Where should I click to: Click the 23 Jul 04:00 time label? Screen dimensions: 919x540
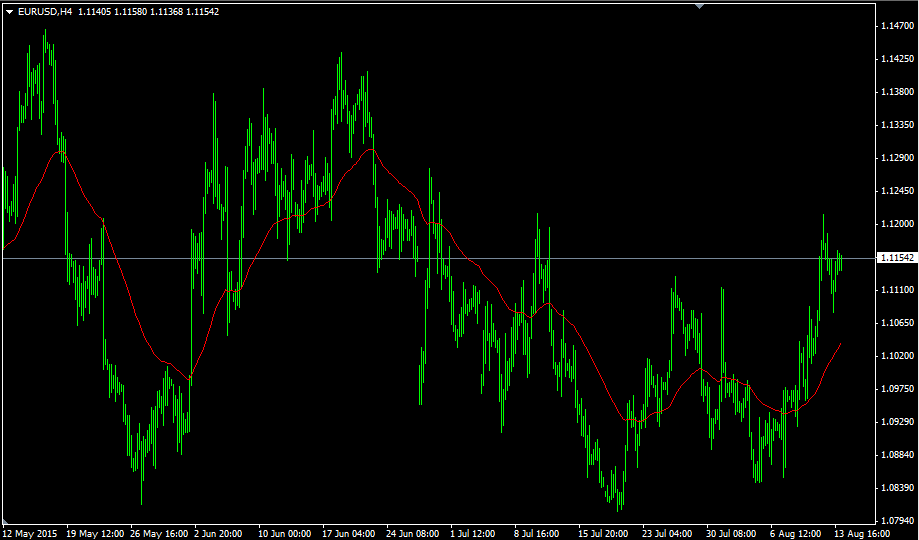pos(666,534)
